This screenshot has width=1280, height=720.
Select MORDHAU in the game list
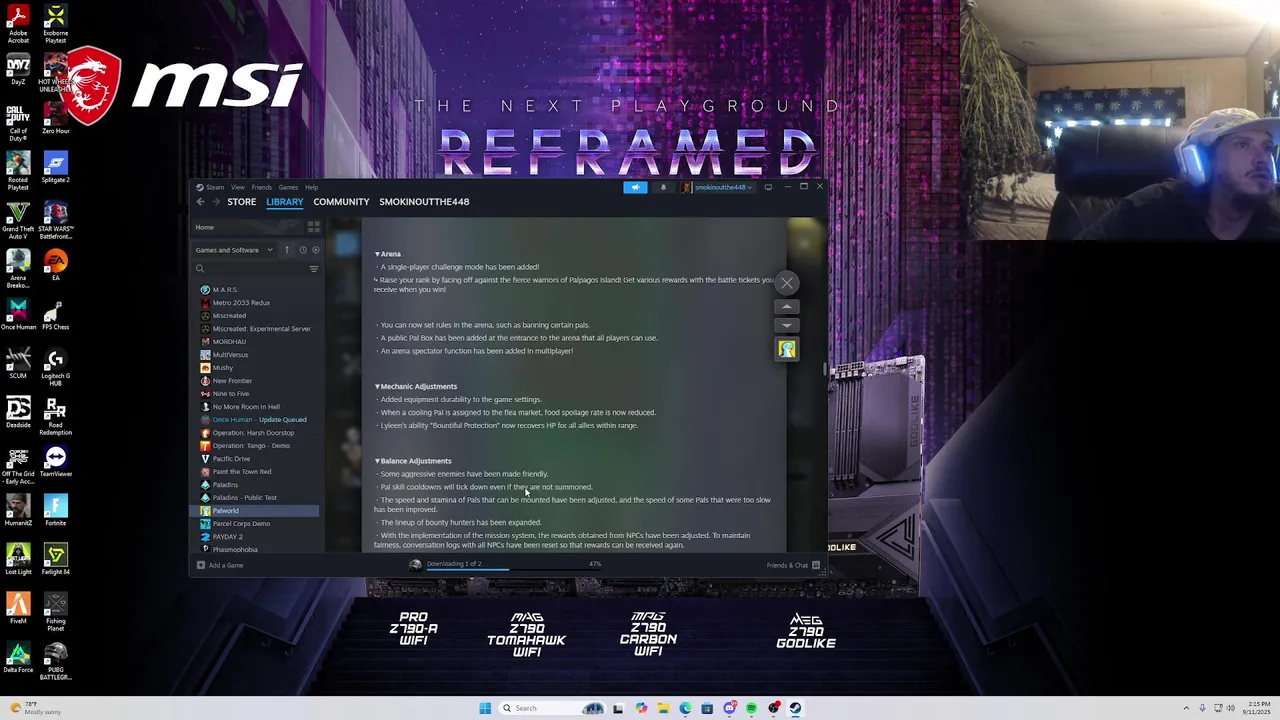coord(229,342)
